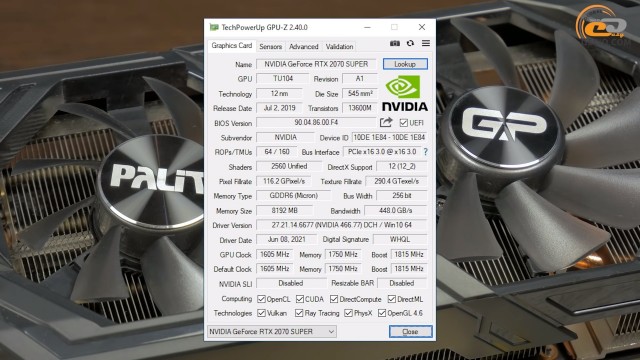Click Default Clock row Memory 1750 MHz
640x360 pixels.
click(x=343, y=269)
